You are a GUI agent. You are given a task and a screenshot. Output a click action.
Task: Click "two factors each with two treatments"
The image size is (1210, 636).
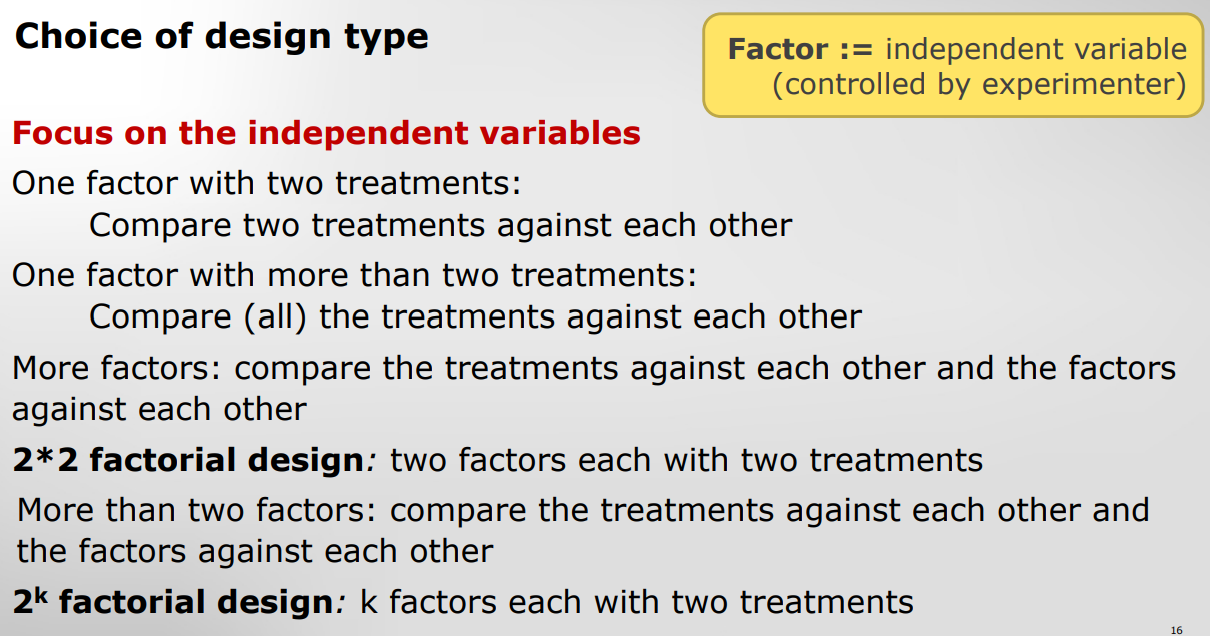[686, 460]
